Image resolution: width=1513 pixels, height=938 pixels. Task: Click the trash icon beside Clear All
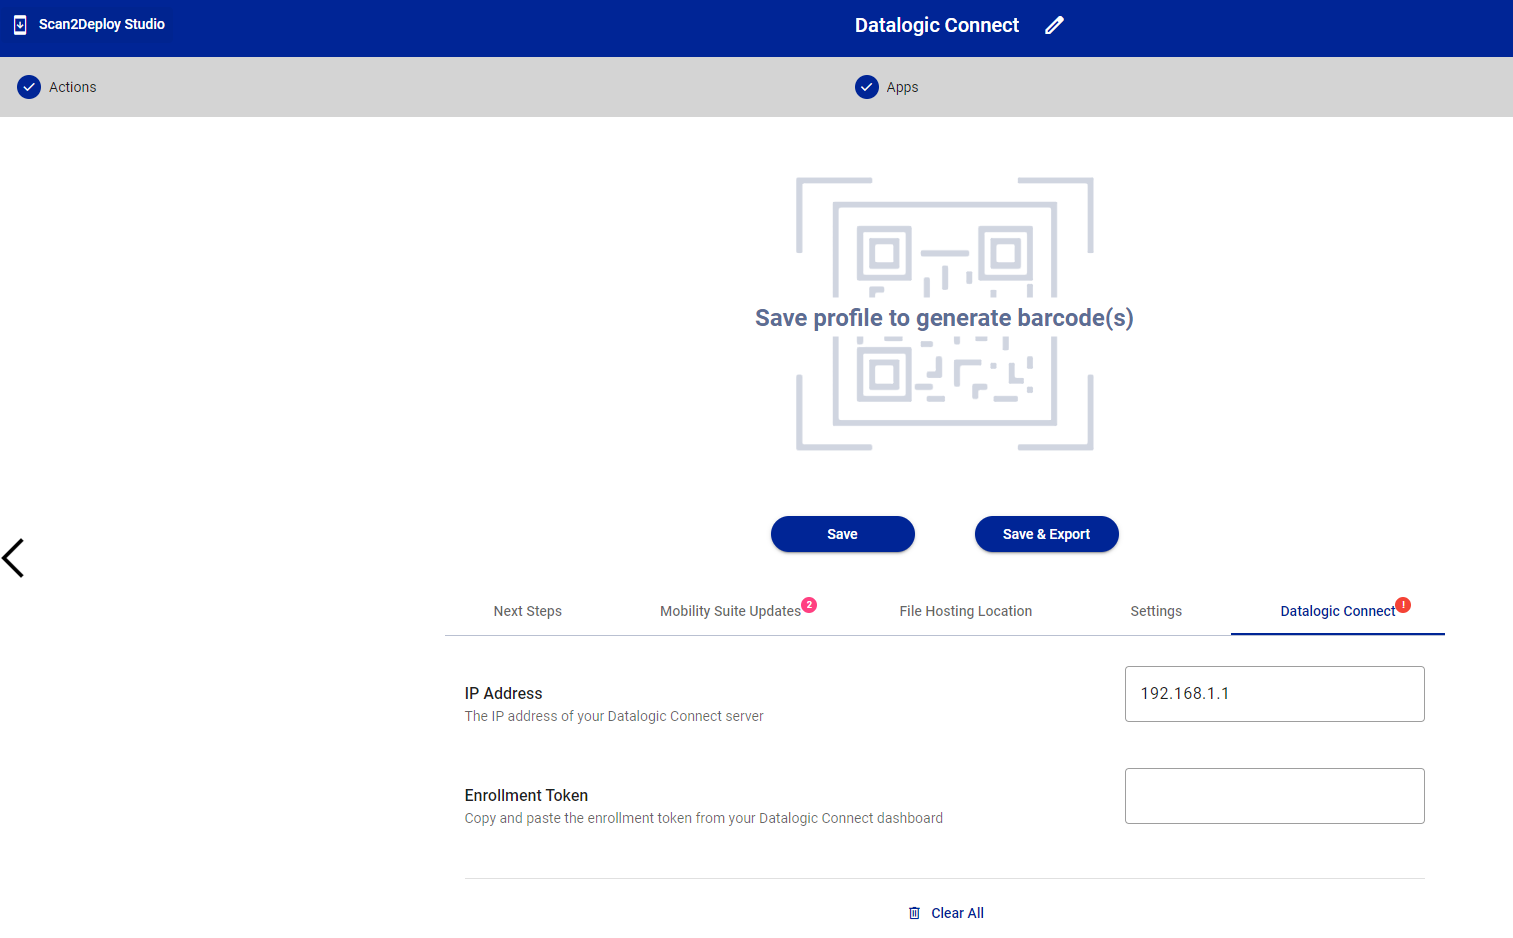click(913, 912)
